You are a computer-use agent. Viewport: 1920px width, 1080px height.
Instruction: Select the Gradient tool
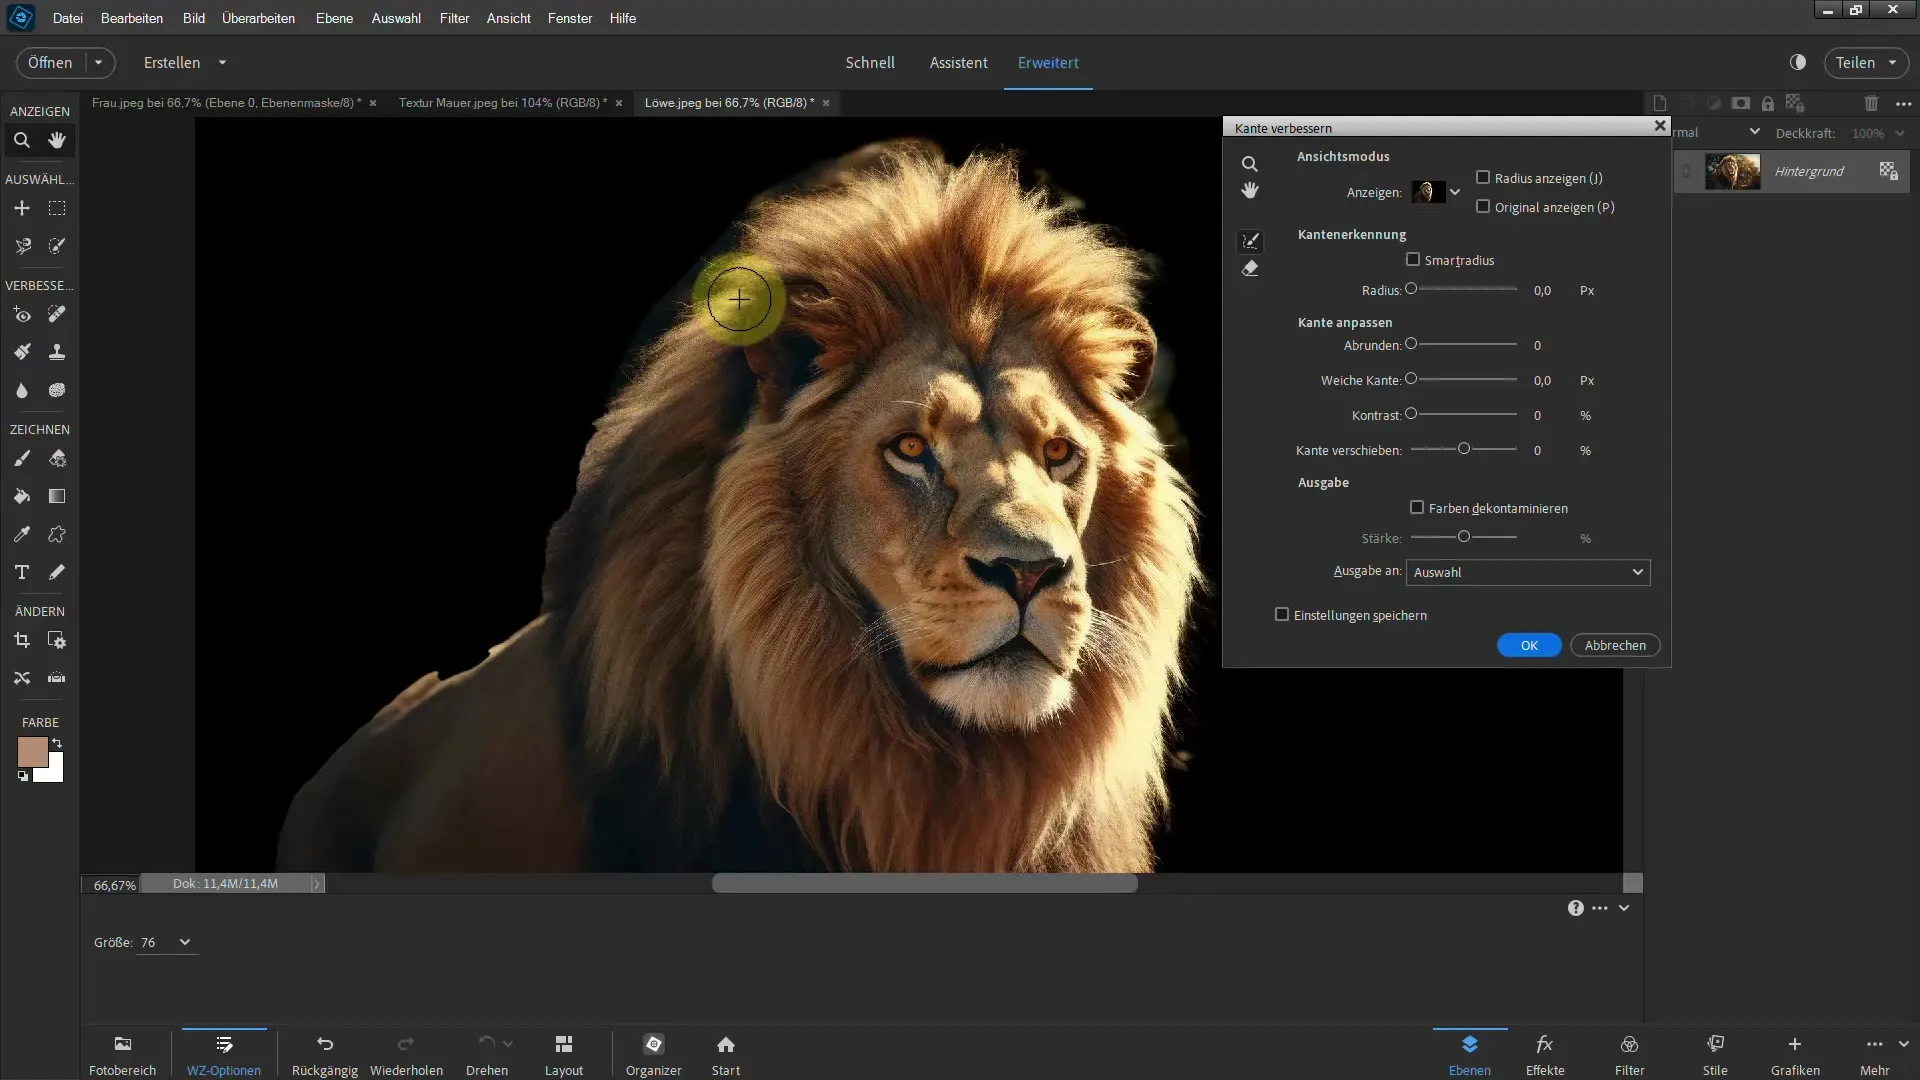click(x=57, y=496)
